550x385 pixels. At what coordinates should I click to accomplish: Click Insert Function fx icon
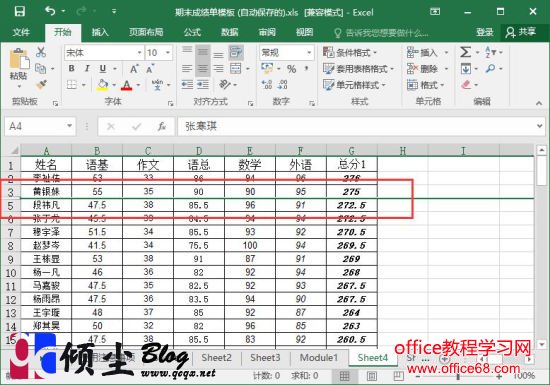point(162,126)
